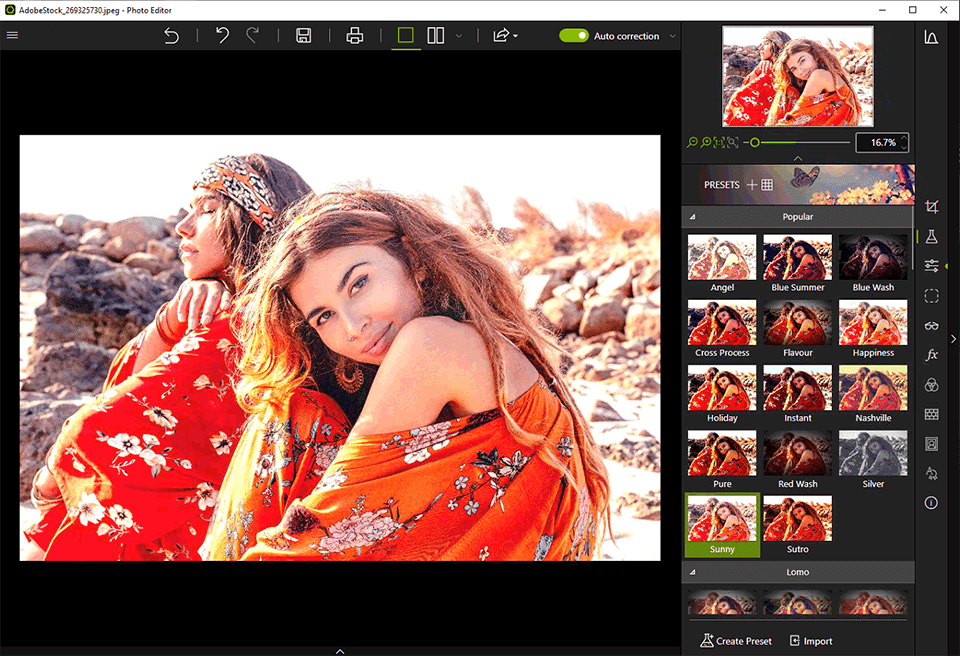
Task: Open the Export share dropdown
Action: [x=503, y=36]
